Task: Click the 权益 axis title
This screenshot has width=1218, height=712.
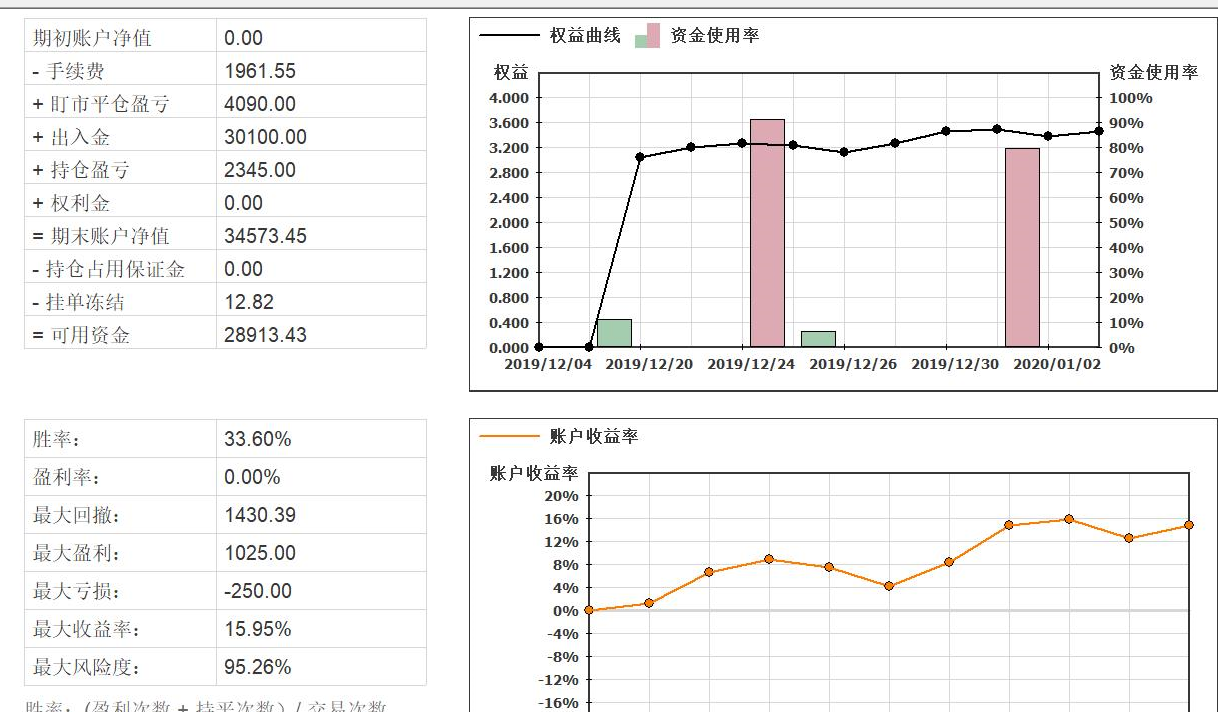Action: (511, 73)
